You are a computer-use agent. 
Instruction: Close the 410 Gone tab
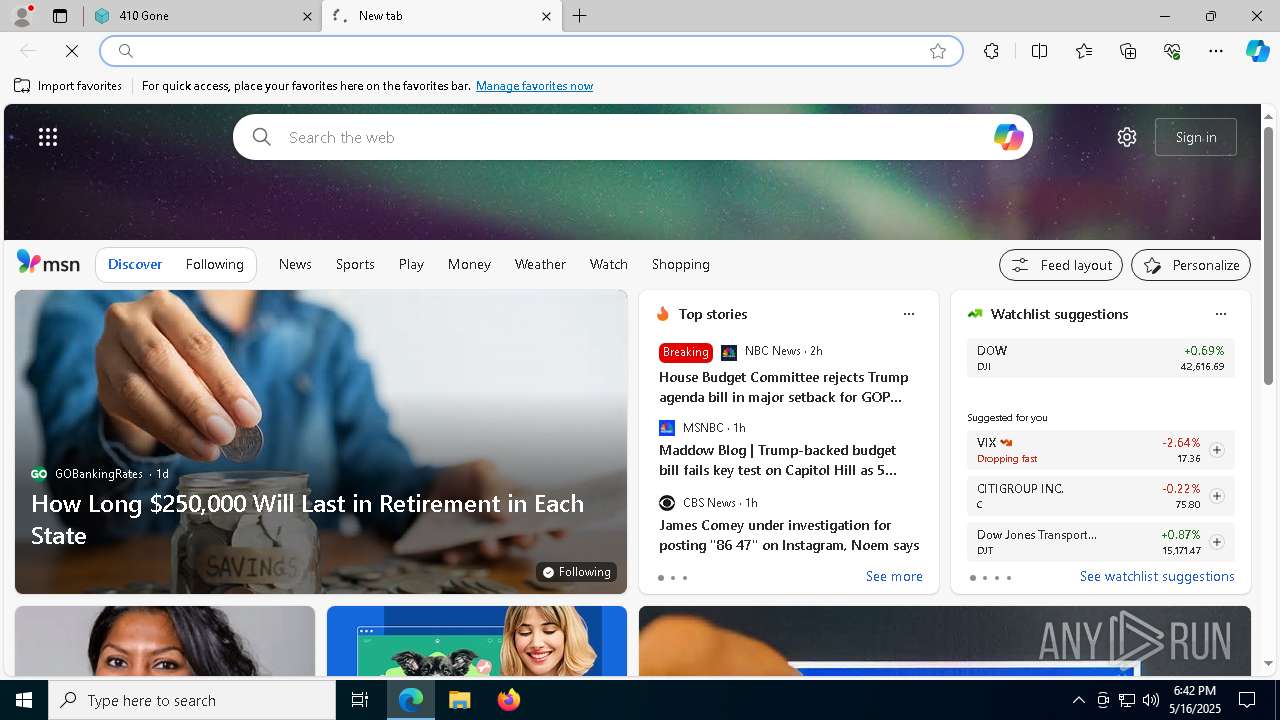[308, 16]
